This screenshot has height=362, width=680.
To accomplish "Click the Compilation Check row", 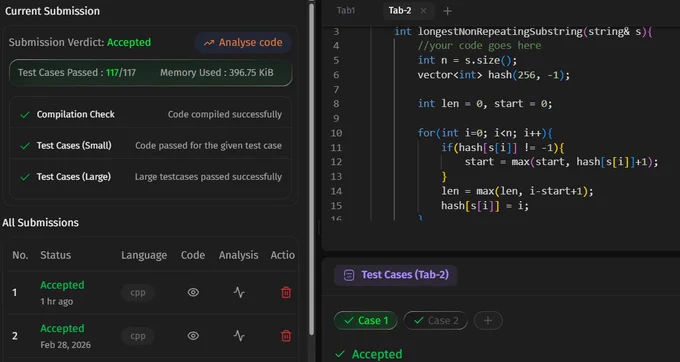I will [150, 114].
